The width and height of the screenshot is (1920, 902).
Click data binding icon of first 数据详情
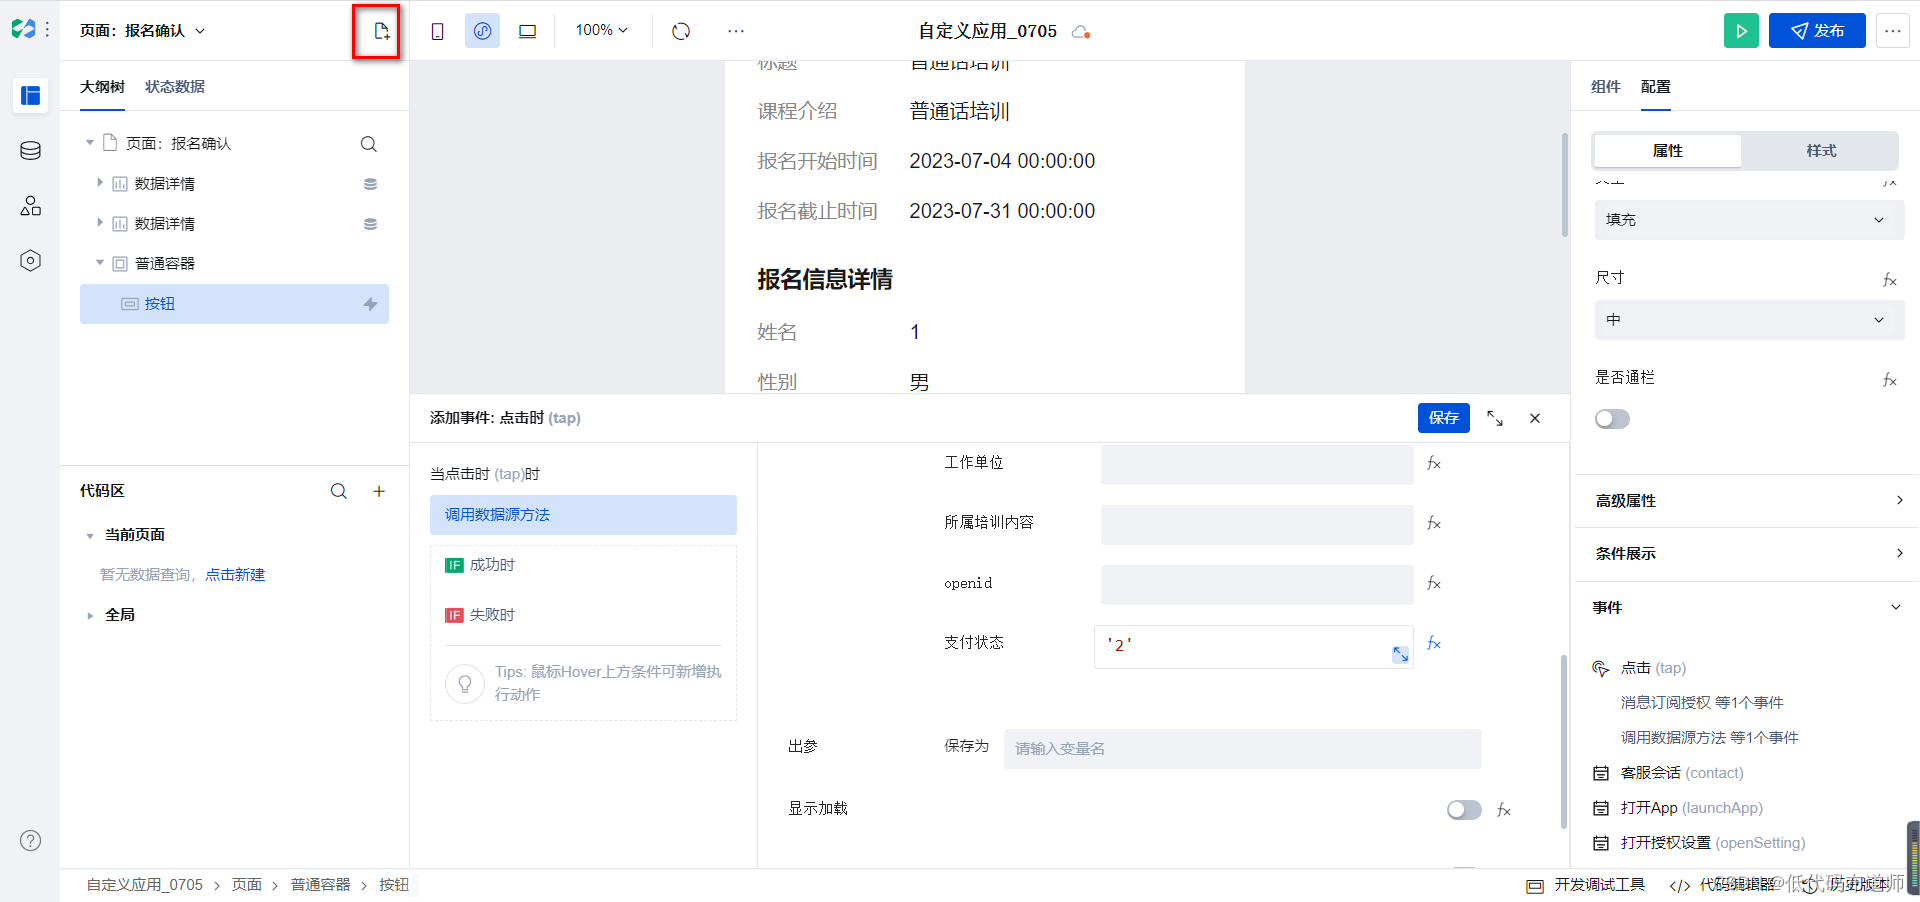370,184
